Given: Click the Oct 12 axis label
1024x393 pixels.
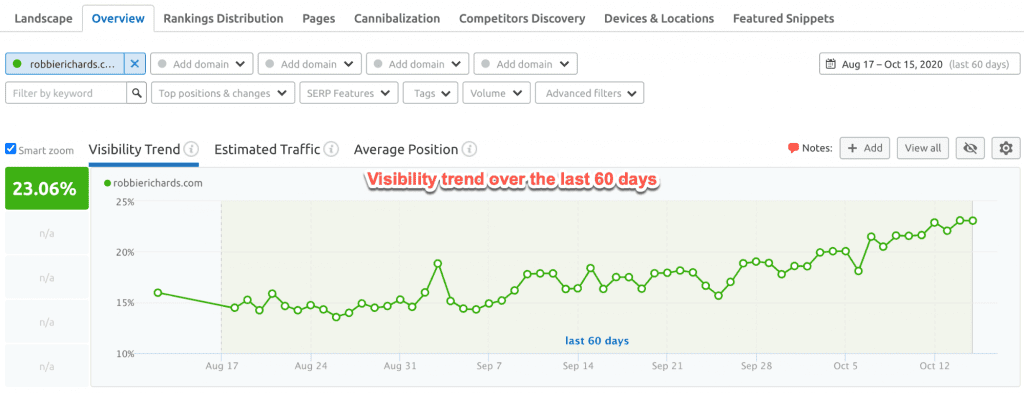Looking at the screenshot, I should point(934,367).
